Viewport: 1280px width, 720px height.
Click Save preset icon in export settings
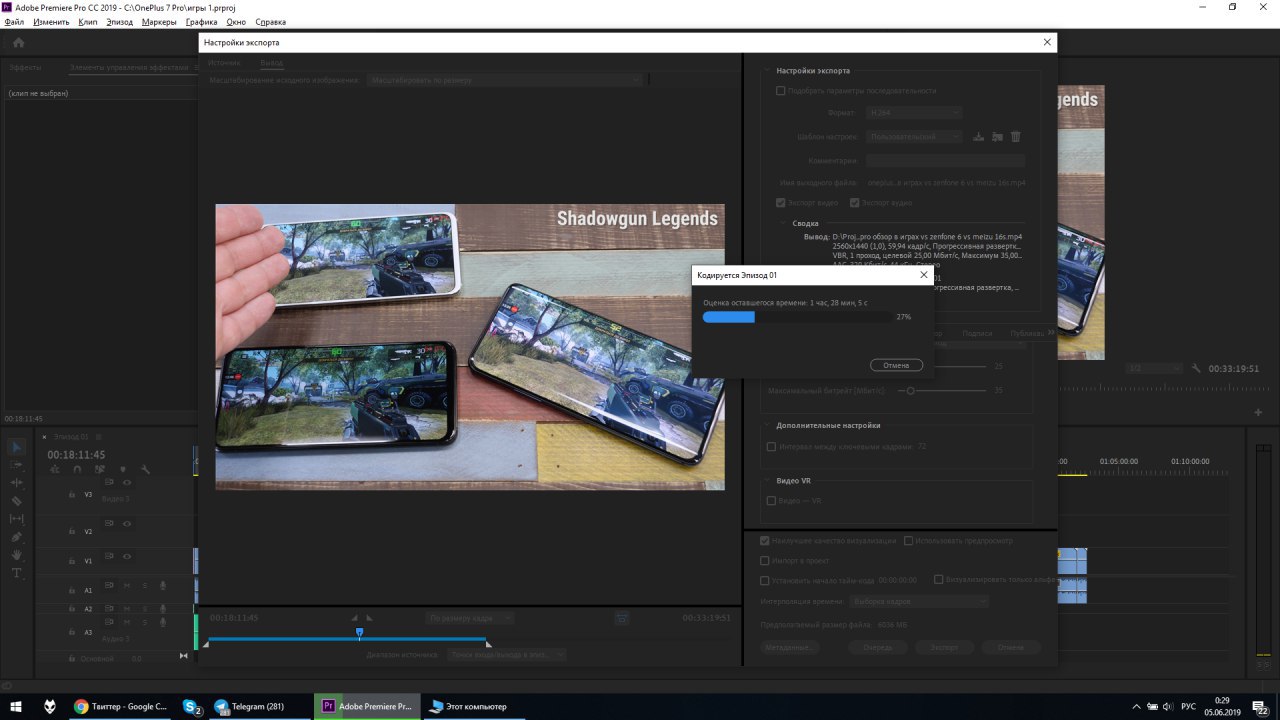[x=979, y=137]
